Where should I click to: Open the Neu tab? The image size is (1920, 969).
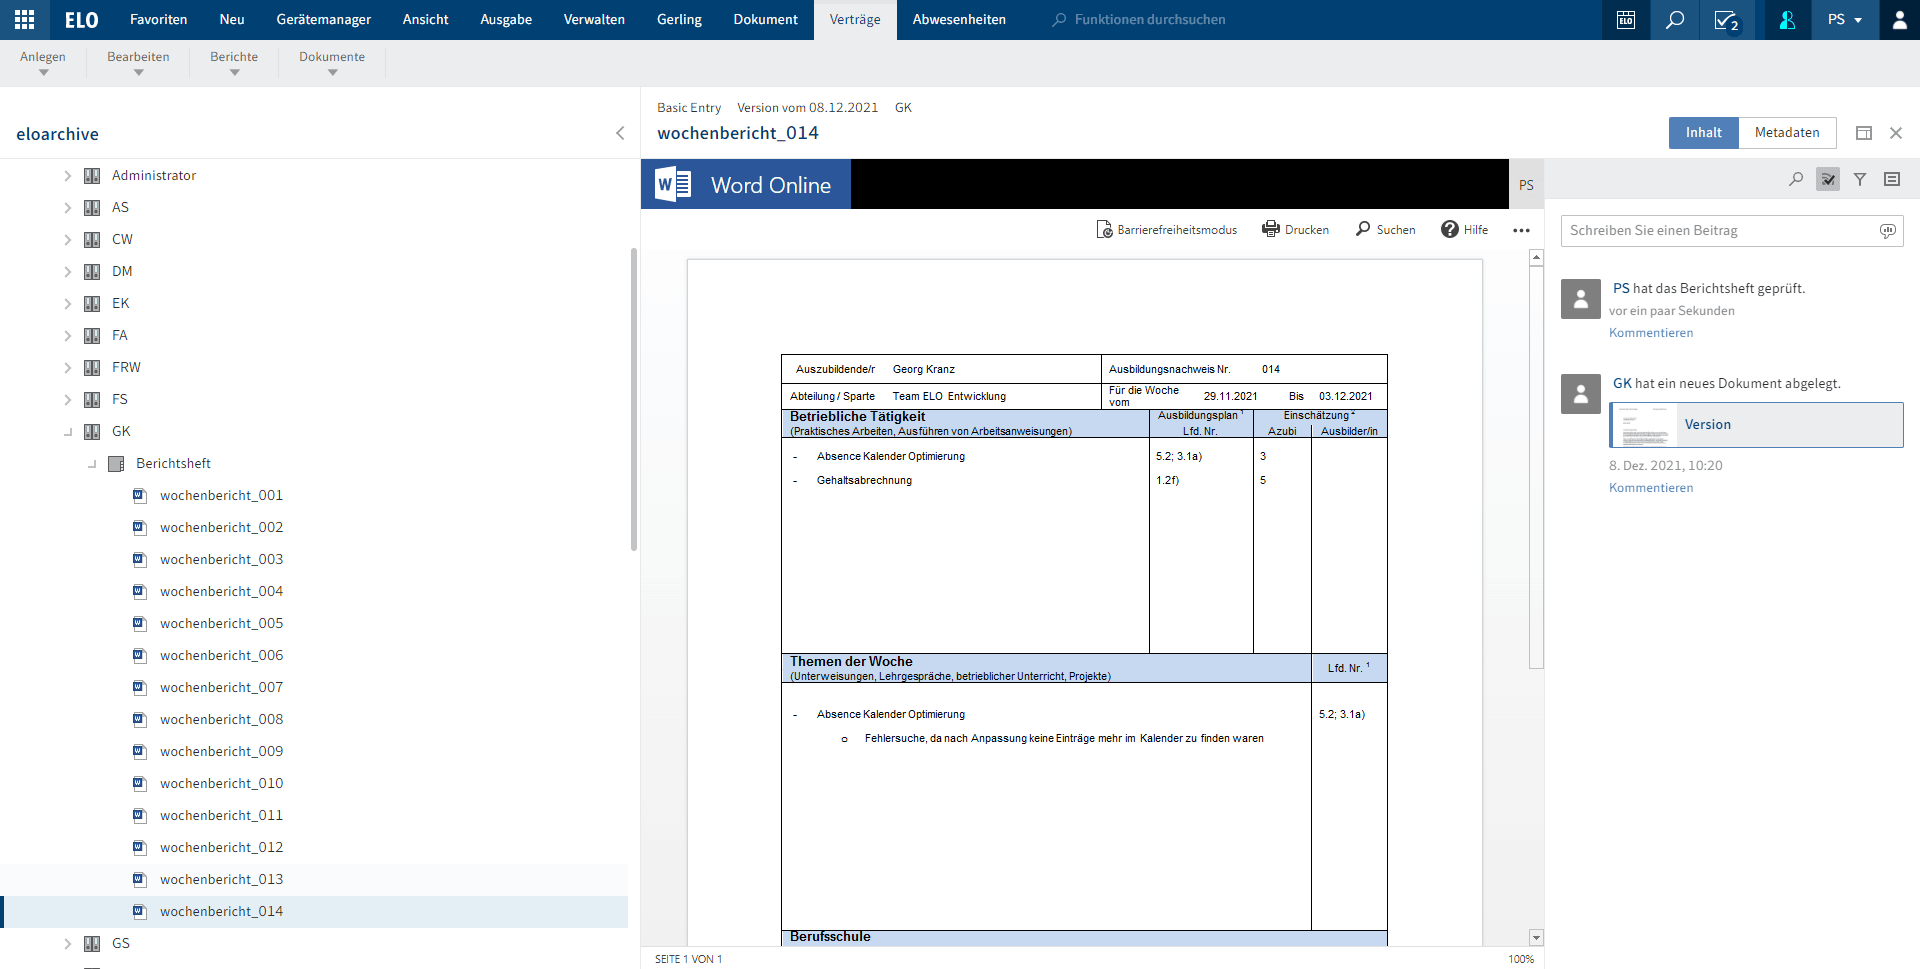tap(232, 20)
